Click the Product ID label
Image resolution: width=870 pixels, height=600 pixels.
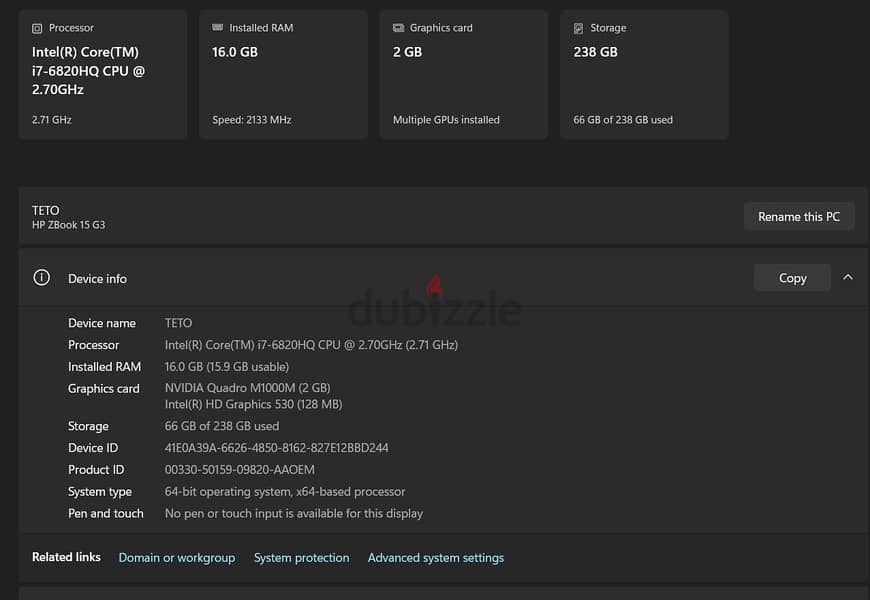[96, 470]
